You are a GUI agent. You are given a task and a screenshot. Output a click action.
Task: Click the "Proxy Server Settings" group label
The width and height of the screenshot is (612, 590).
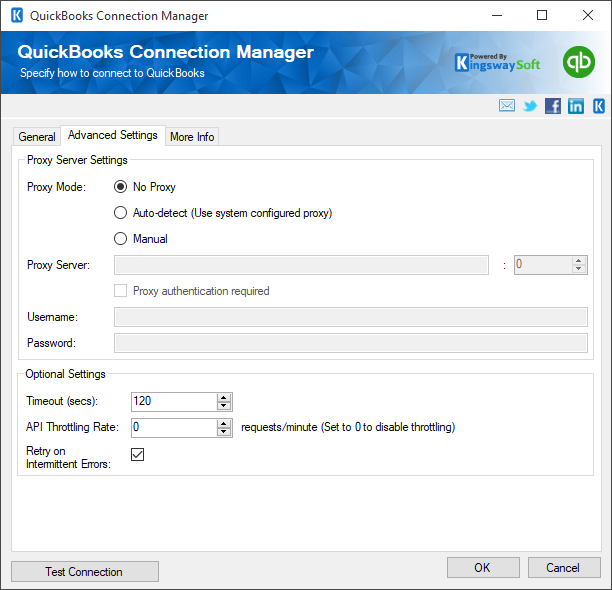77,160
